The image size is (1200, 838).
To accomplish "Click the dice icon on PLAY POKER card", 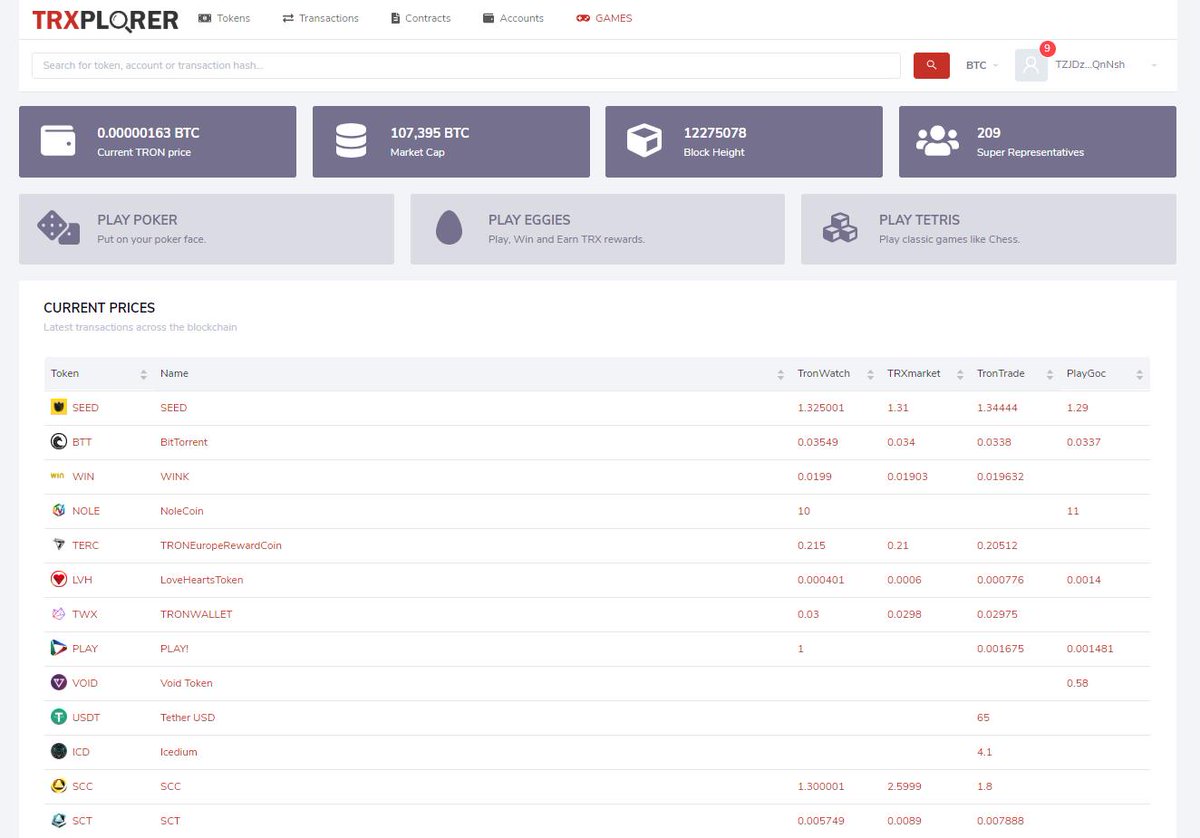I will [58, 228].
